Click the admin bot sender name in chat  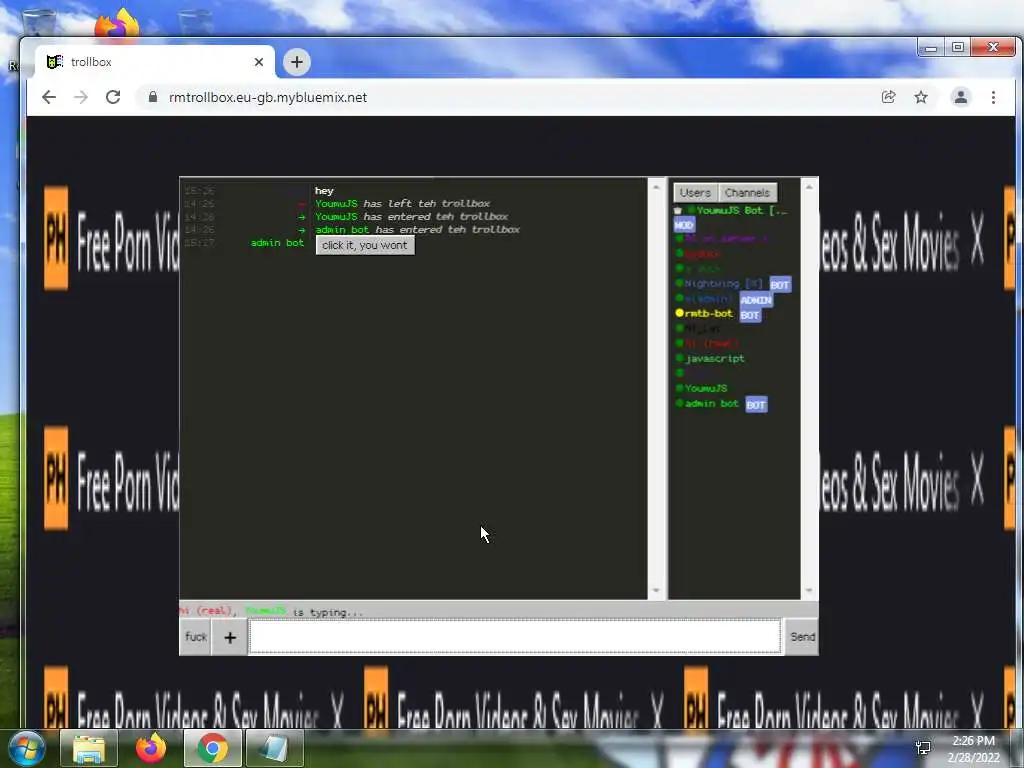(277, 243)
